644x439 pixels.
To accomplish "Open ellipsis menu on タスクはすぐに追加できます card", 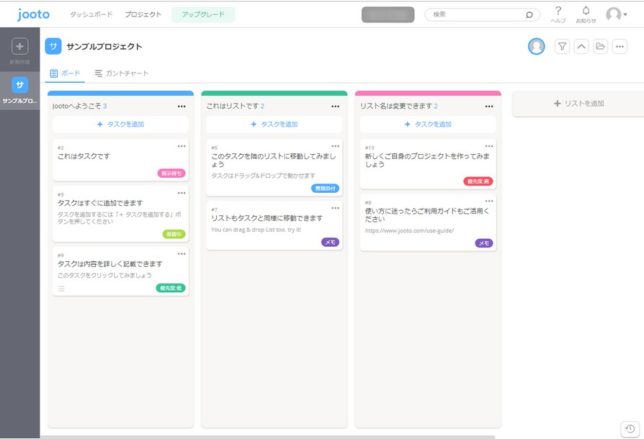I will (182, 193).
